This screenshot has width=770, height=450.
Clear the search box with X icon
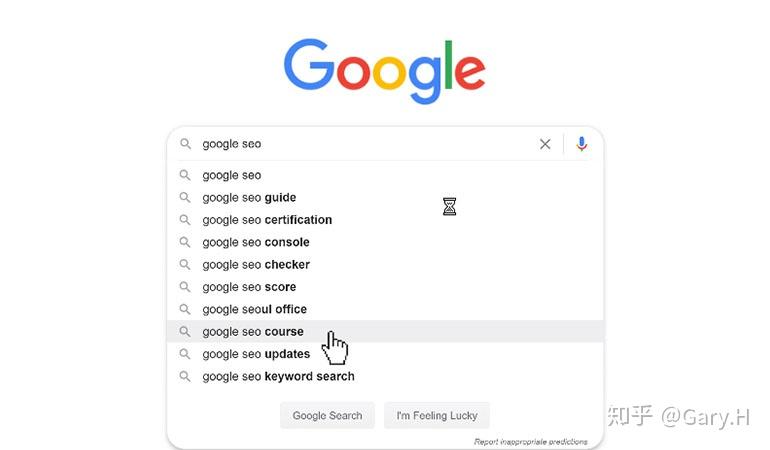545,144
